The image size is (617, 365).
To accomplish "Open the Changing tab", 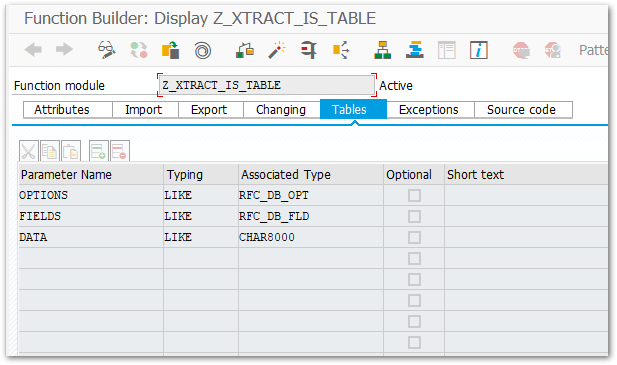I will tap(282, 110).
